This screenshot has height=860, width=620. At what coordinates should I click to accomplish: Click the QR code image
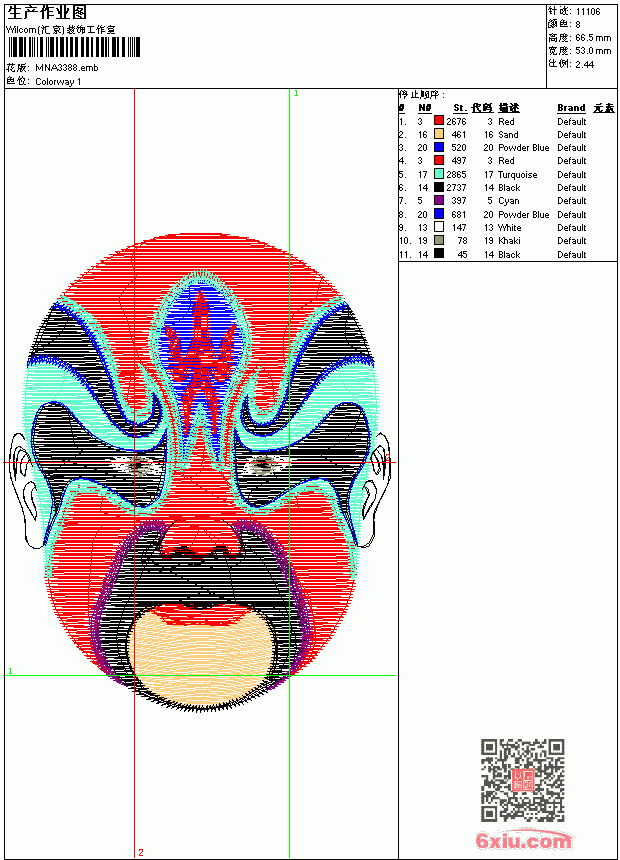coord(523,780)
